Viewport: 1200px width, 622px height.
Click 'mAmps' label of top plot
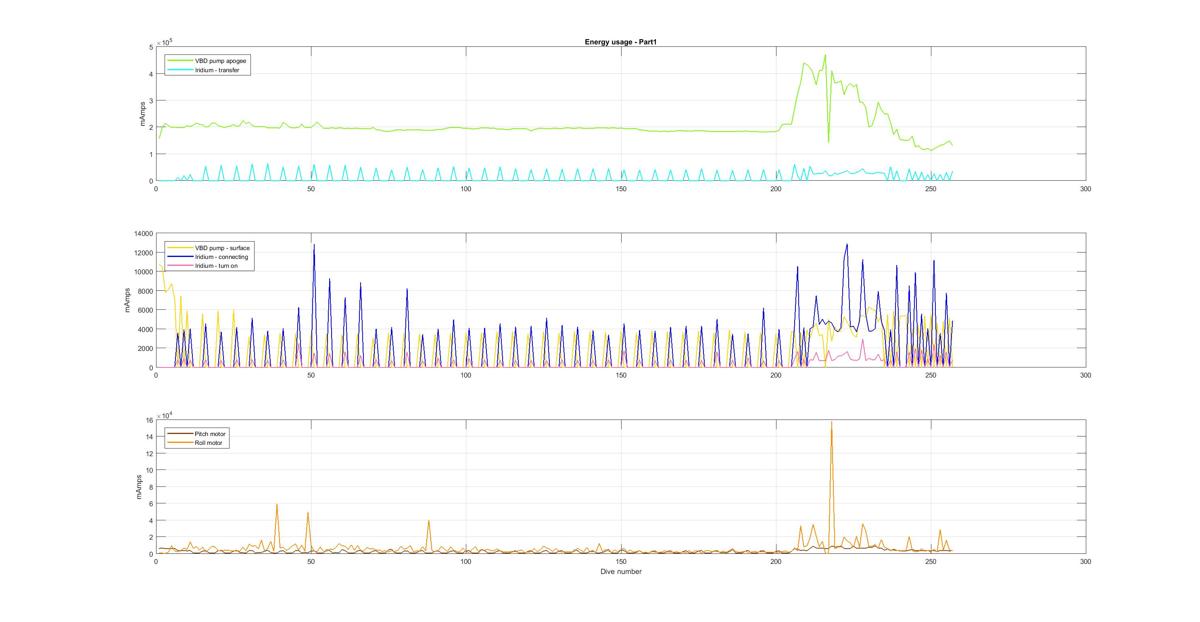tap(141, 114)
